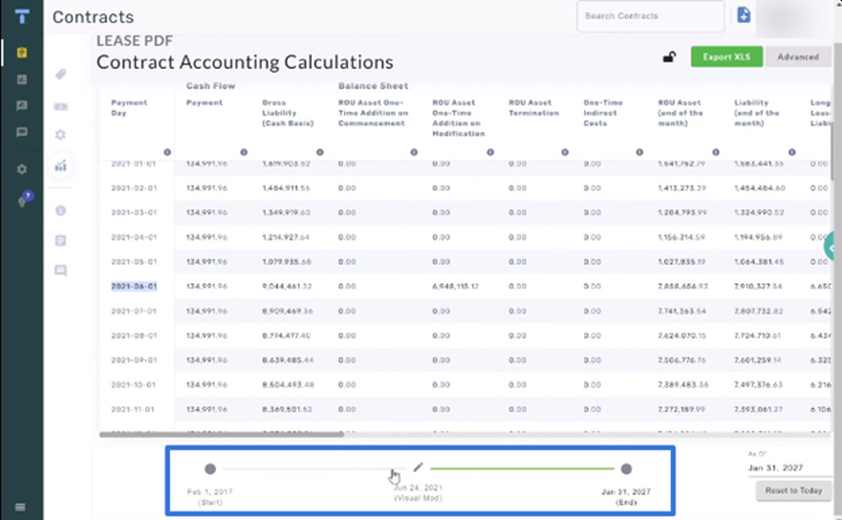The height and width of the screenshot is (520, 842).
Task: Click the black unlock padlock icon
Action: [669, 57]
